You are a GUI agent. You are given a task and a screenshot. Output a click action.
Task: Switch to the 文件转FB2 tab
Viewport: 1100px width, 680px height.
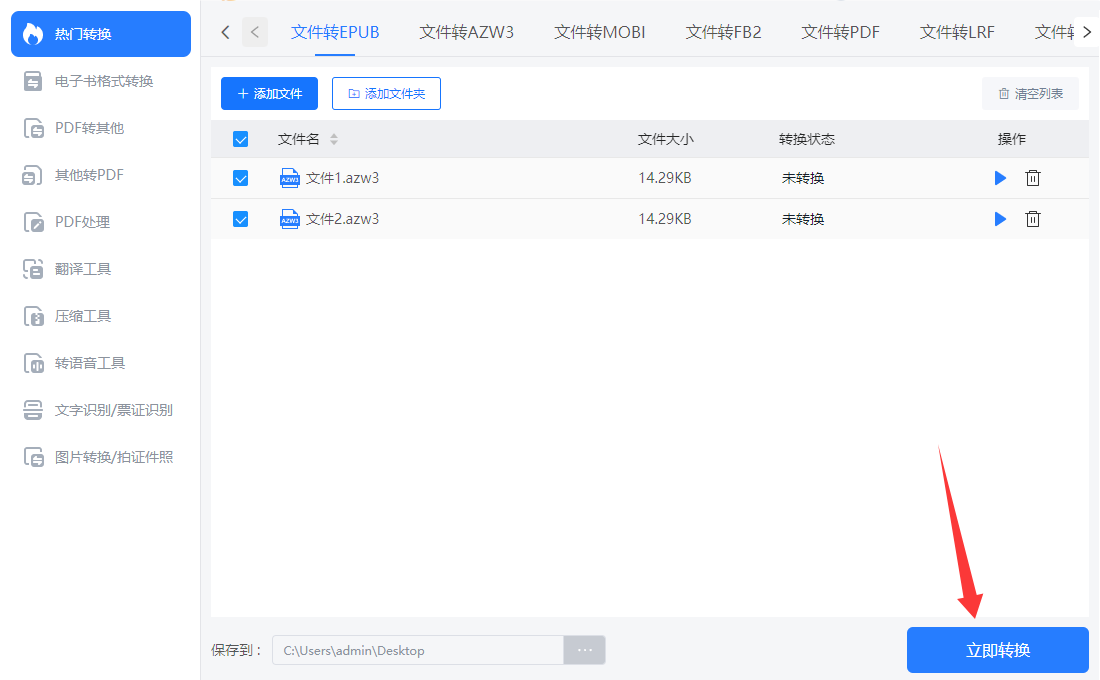(x=723, y=32)
